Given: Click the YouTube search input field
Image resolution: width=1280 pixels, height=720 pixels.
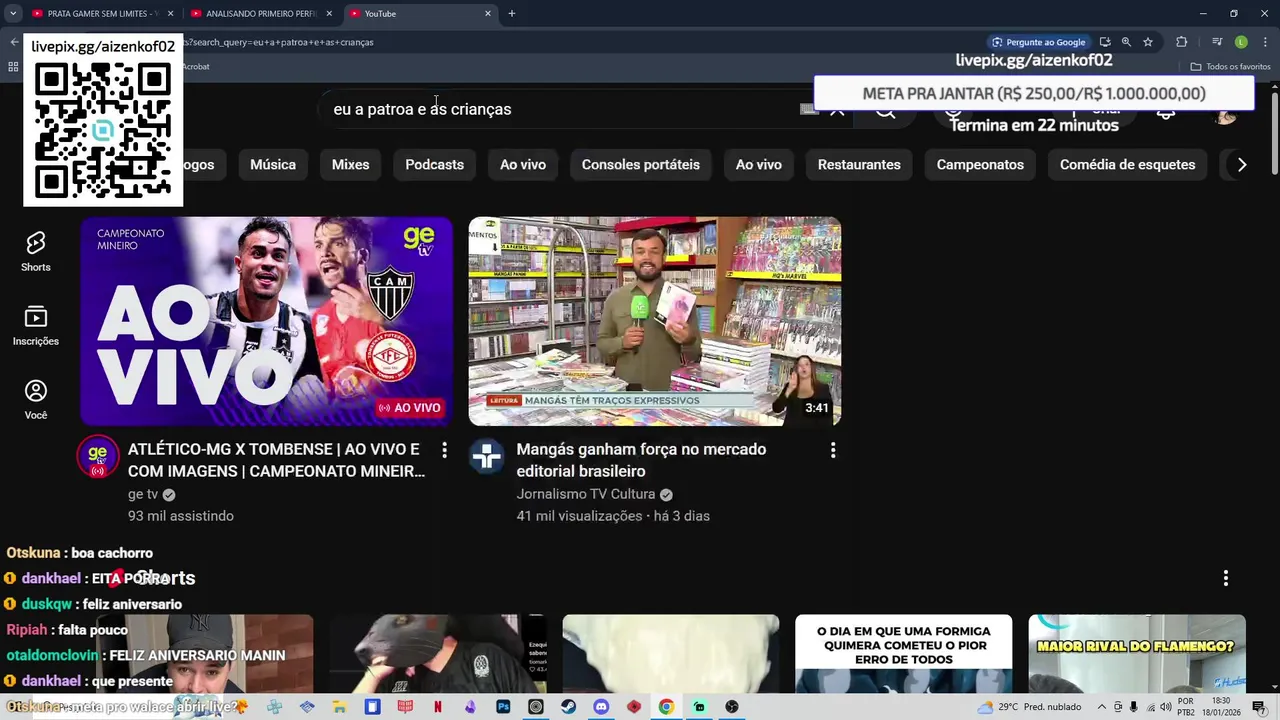Looking at the screenshot, I should click(x=560, y=109).
